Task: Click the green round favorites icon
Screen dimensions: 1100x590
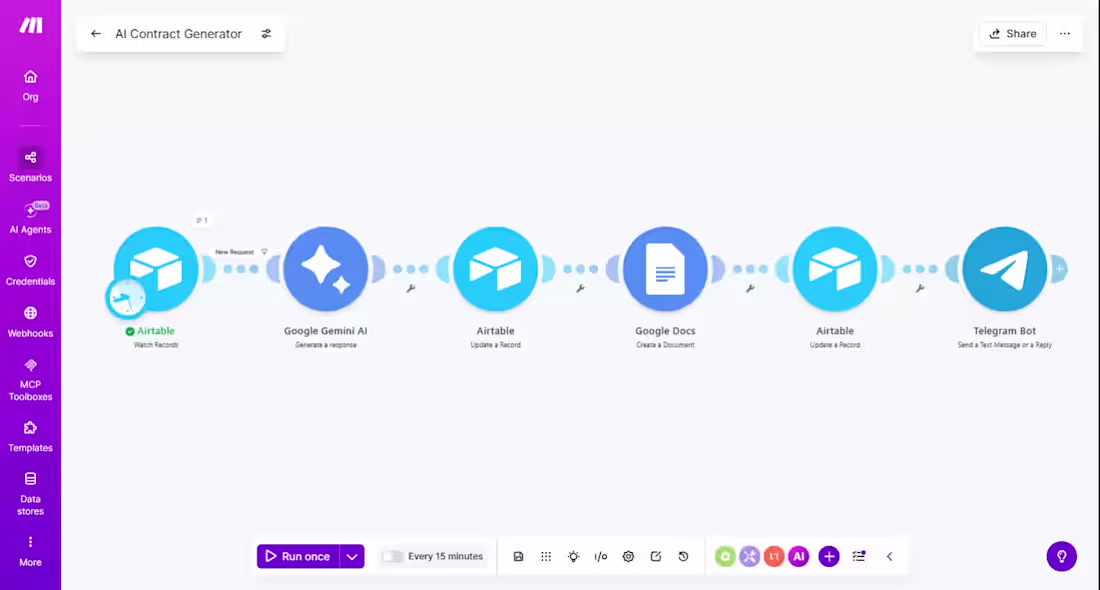Action: [x=725, y=556]
